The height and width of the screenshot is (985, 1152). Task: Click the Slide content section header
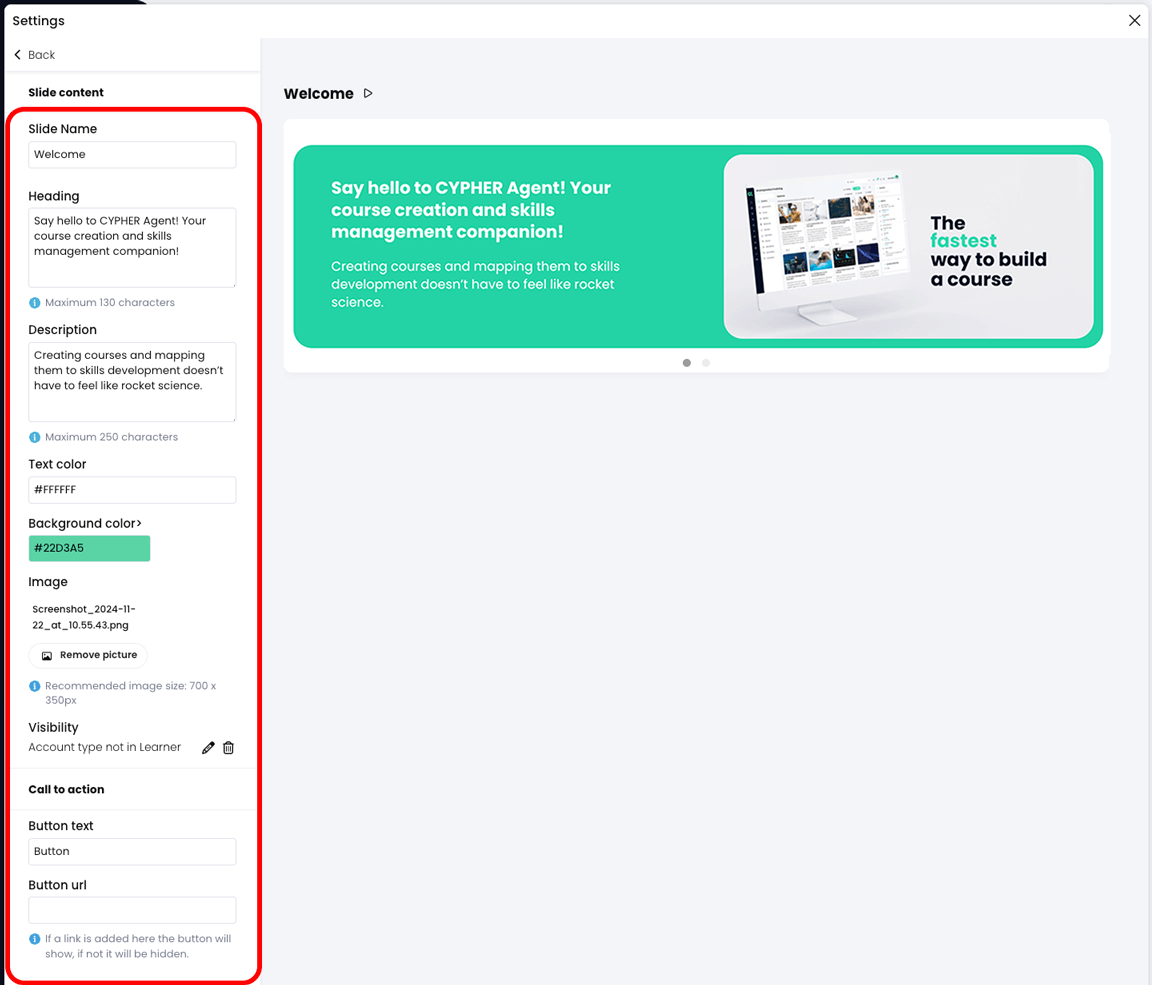click(66, 93)
